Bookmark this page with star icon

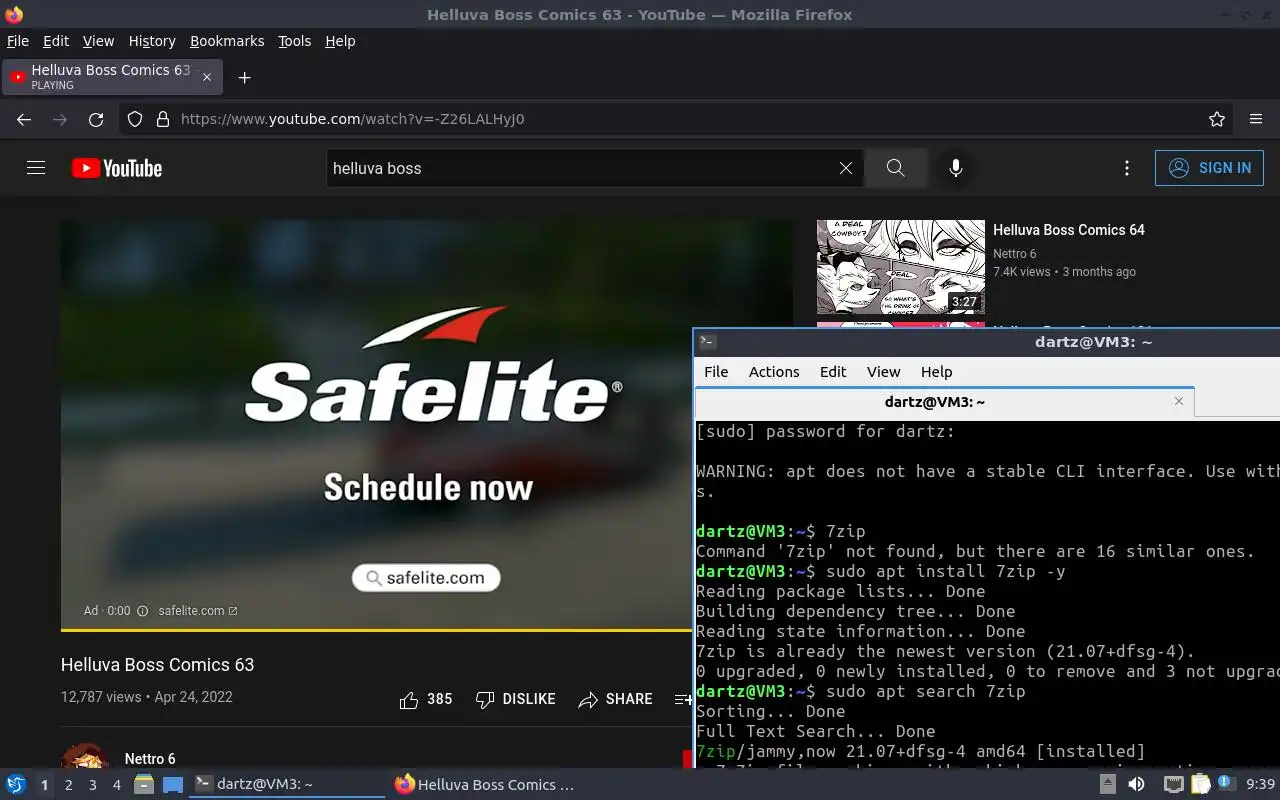pyautogui.click(x=1217, y=119)
